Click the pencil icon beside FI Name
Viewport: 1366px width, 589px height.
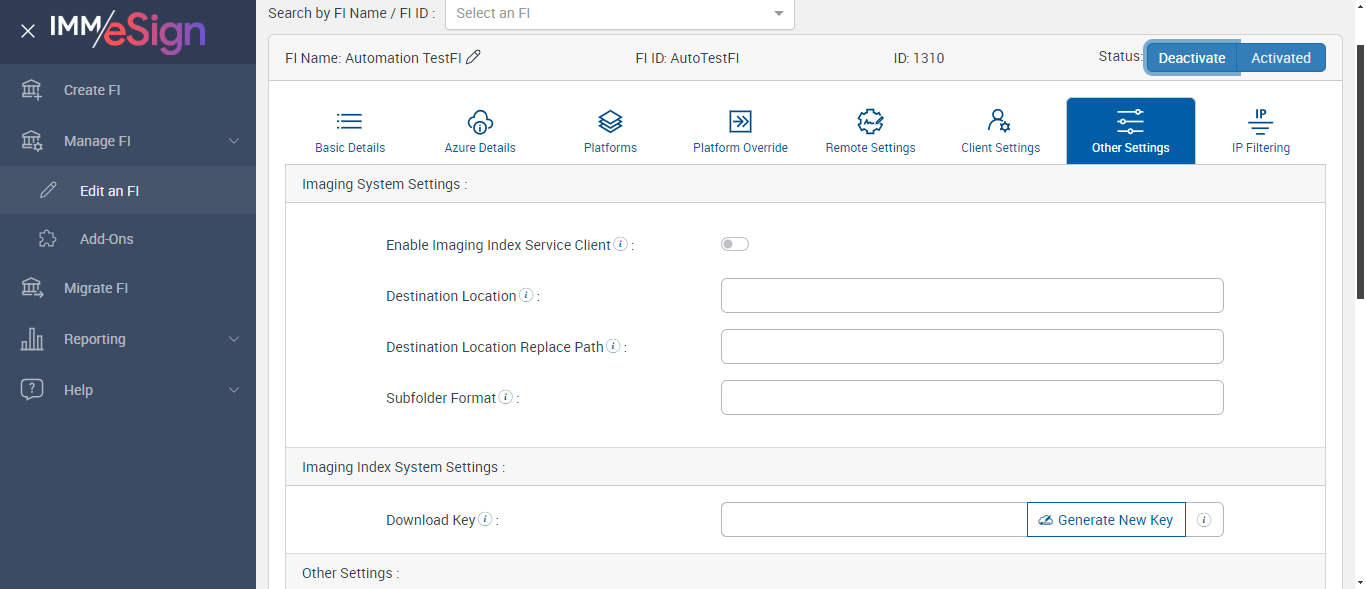coord(474,57)
